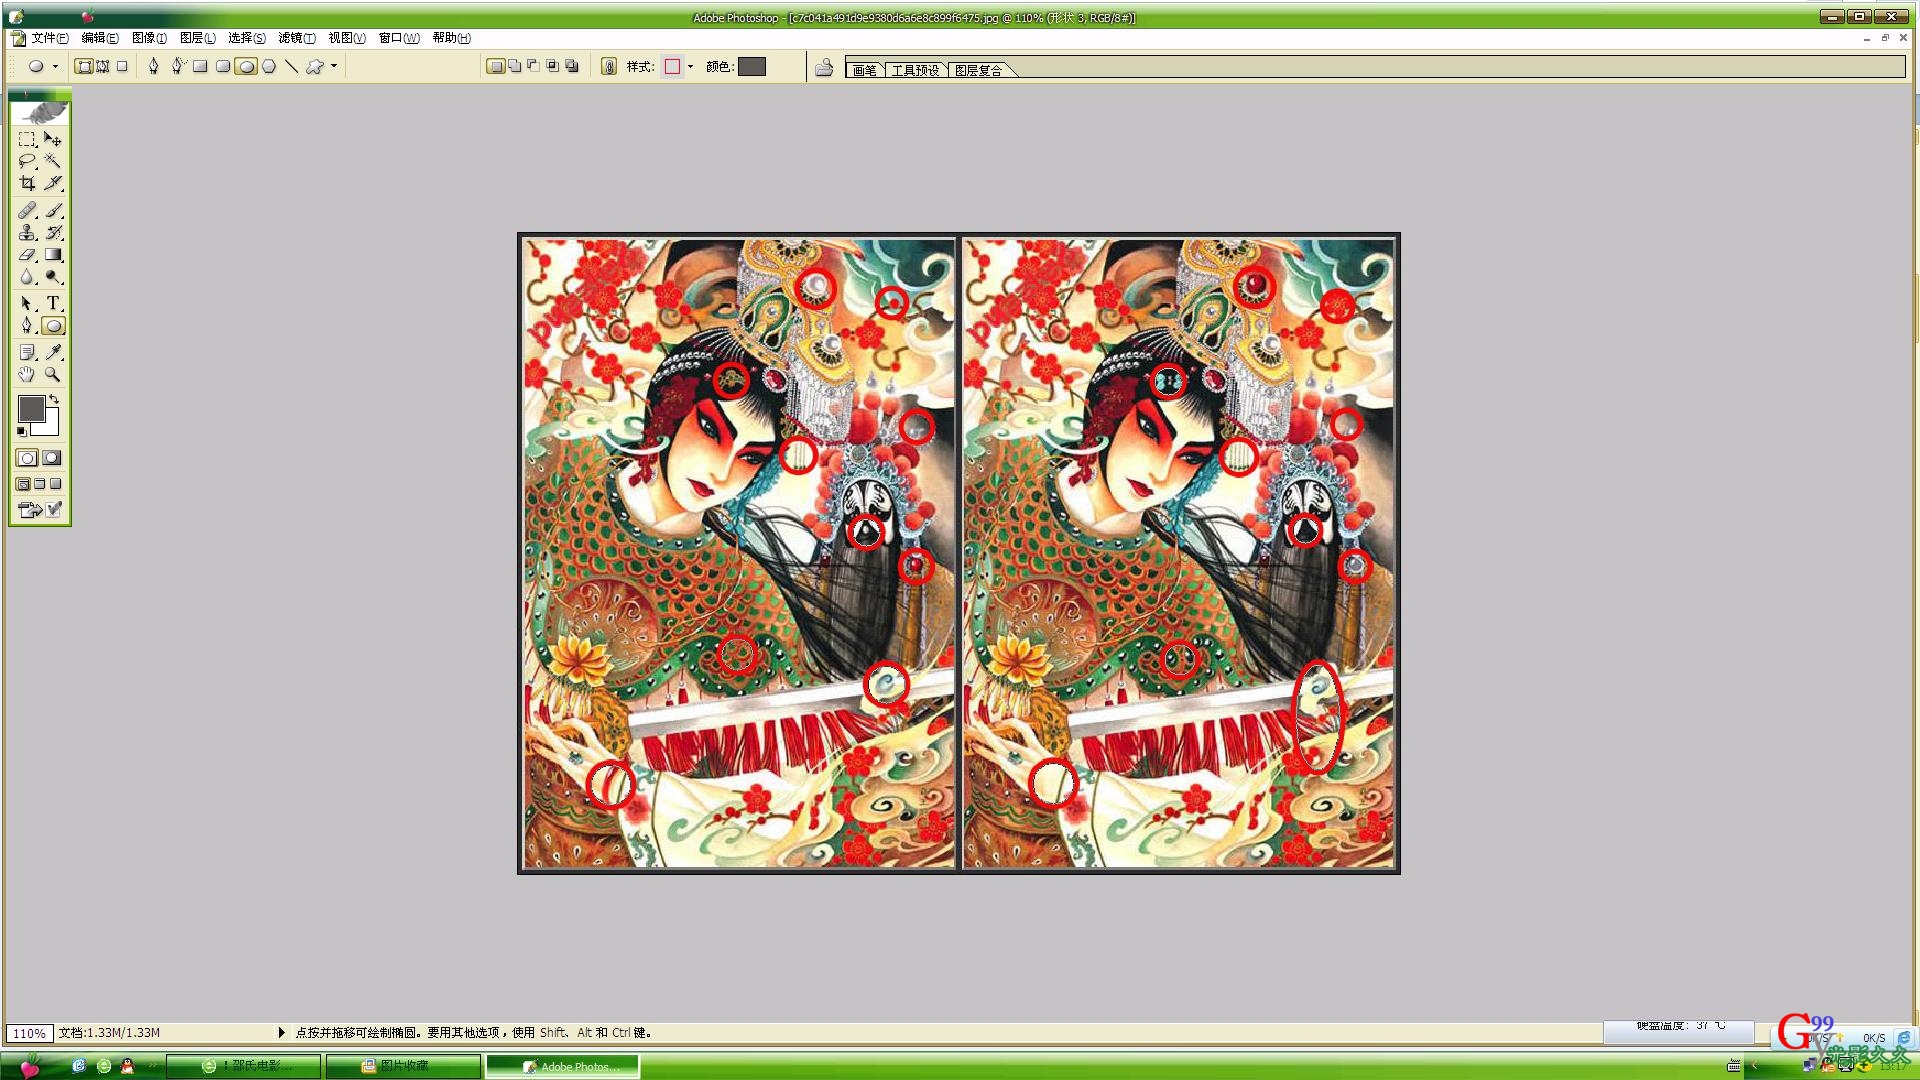Screen dimensions: 1920x1080
Task: Toggle the style link chain button
Action: coord(608,67)
